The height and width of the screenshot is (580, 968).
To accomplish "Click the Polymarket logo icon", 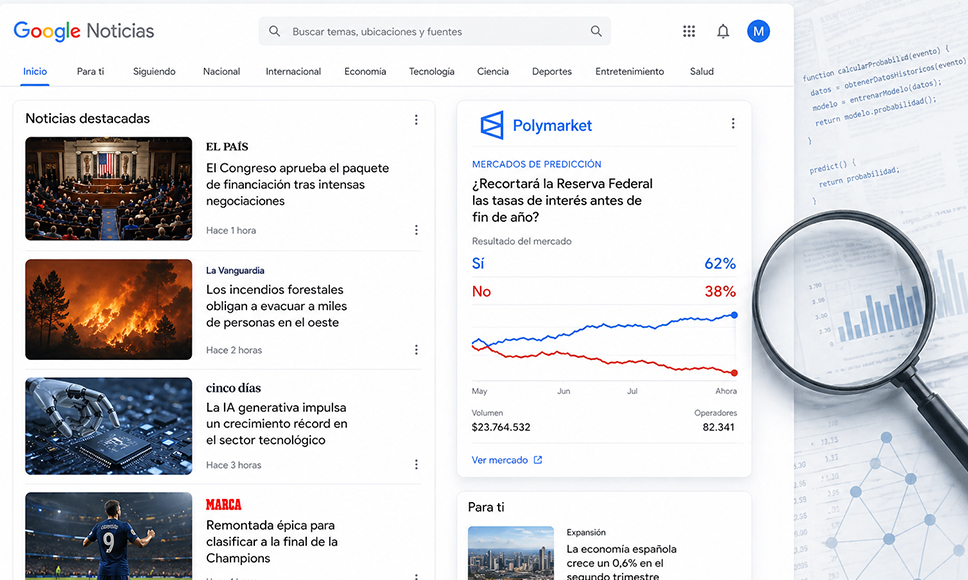I will pyautogui.click(x=492, y=125).
